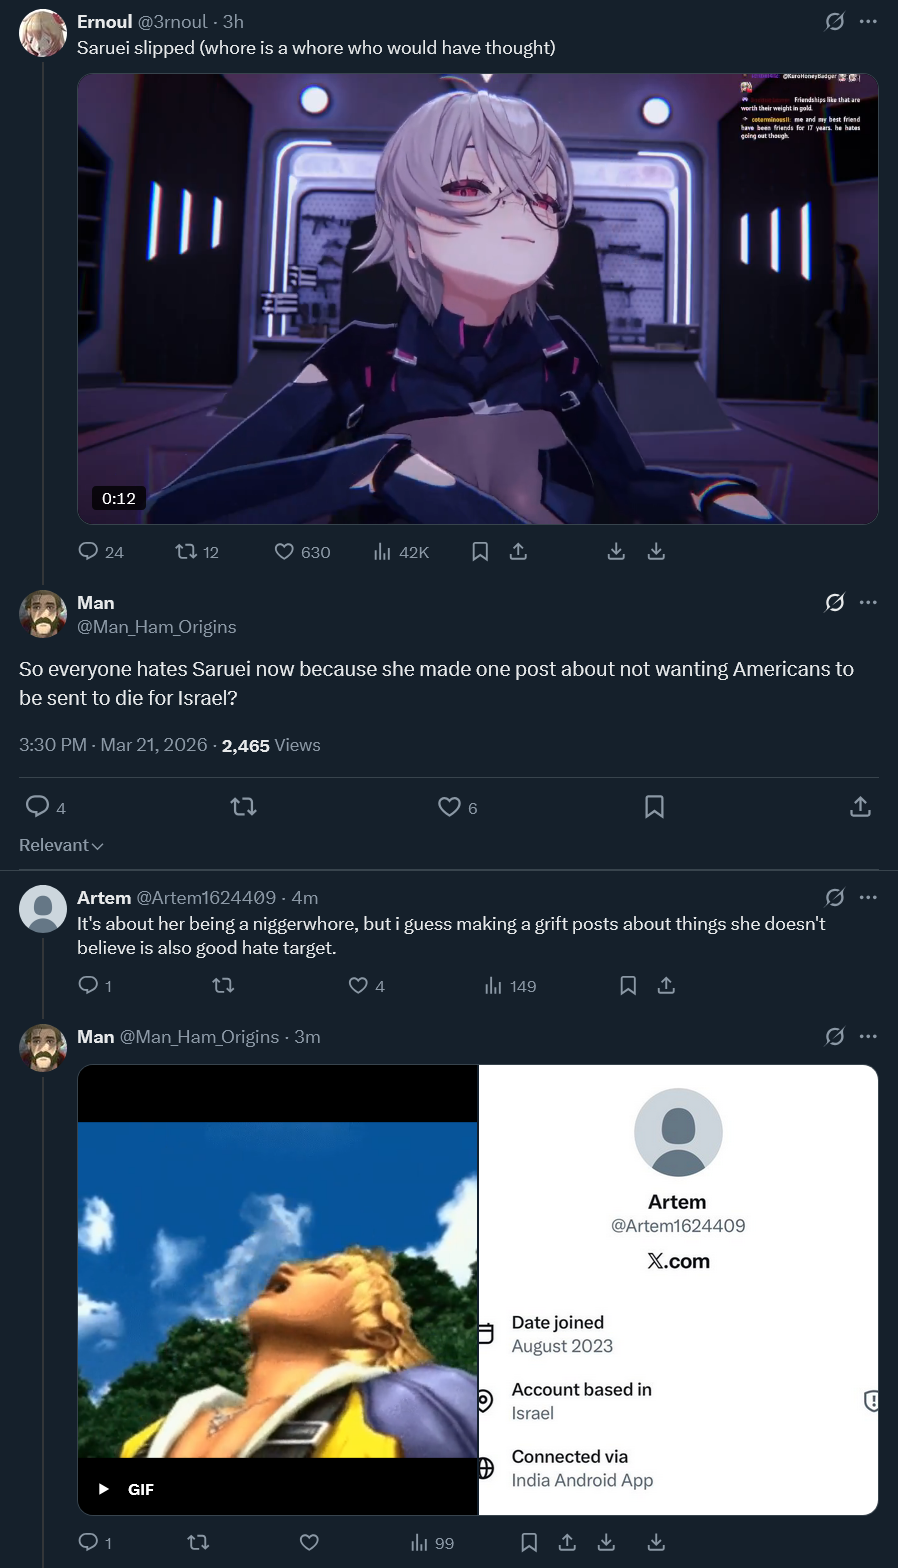The image size is (898, 1568).
Task: Open the more options menu on Ernoul's post
Action: (x=868, y=21)
